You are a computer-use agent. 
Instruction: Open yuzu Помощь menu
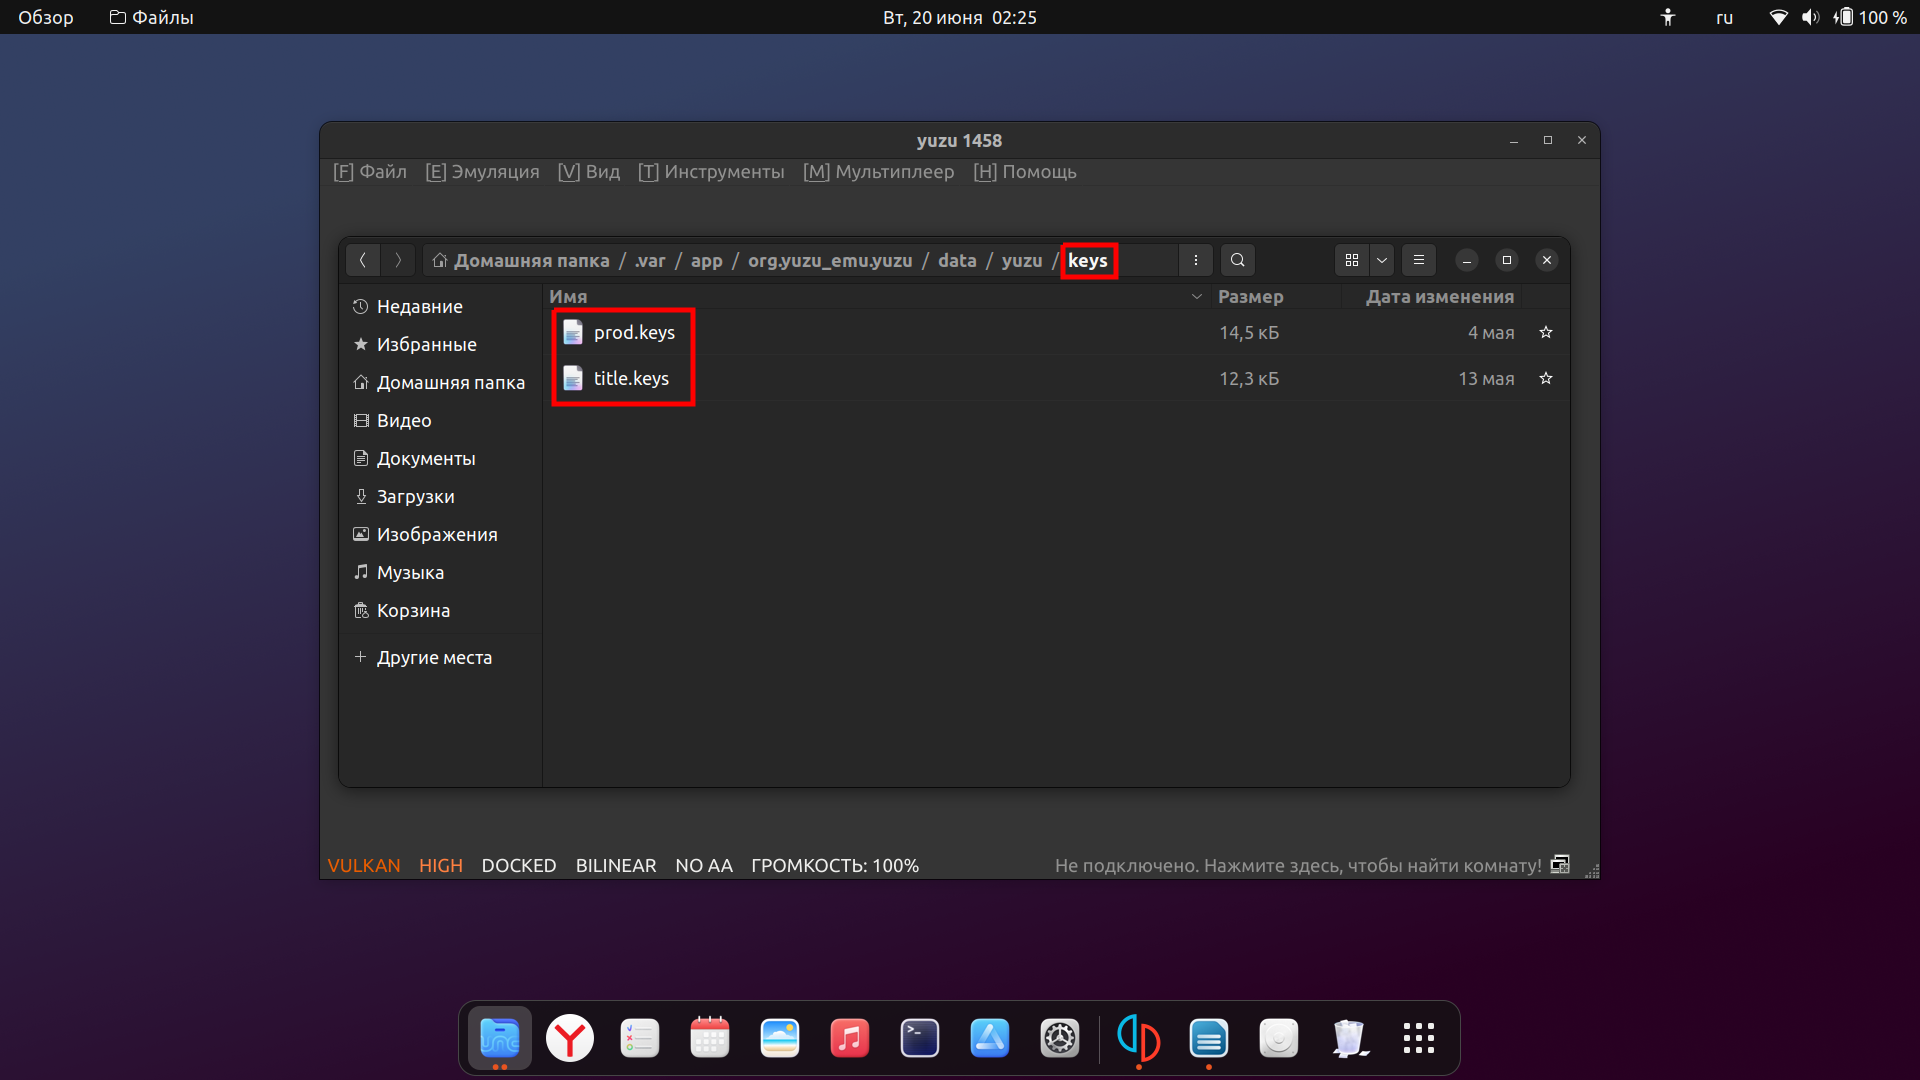pyautogui.click(x=1025, y=171)
